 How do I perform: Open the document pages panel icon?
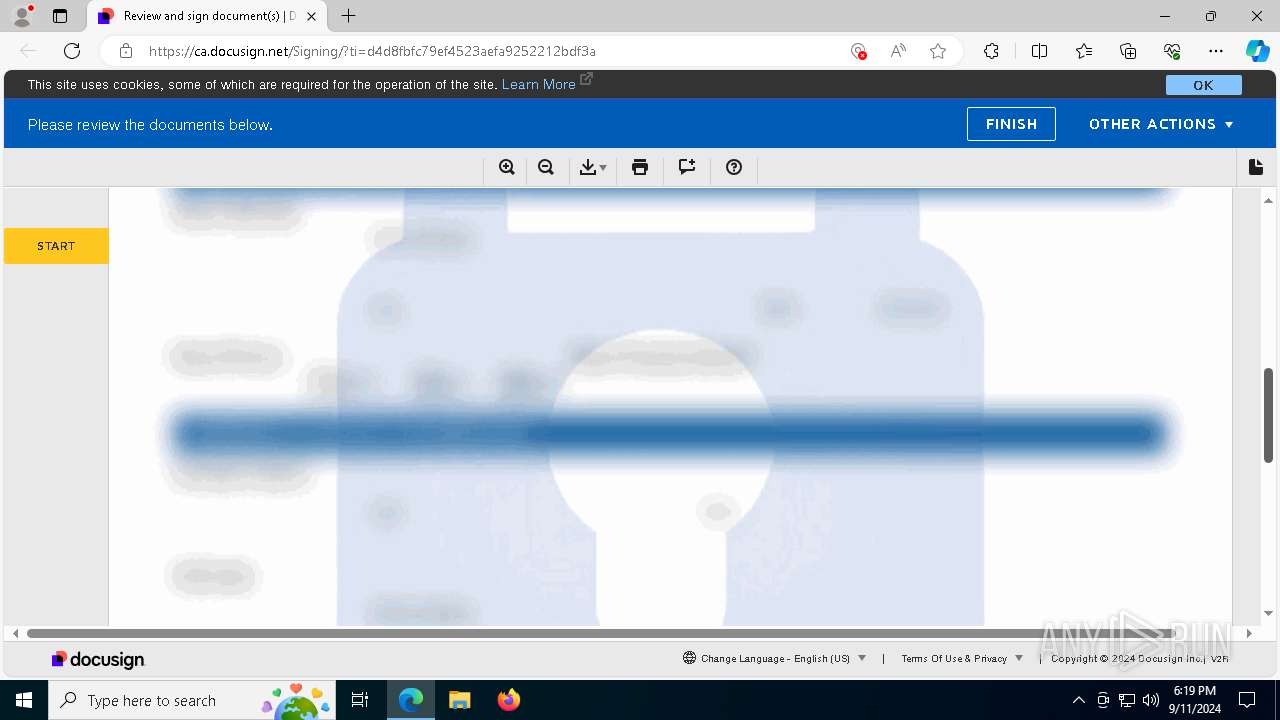pos(1256,167)
